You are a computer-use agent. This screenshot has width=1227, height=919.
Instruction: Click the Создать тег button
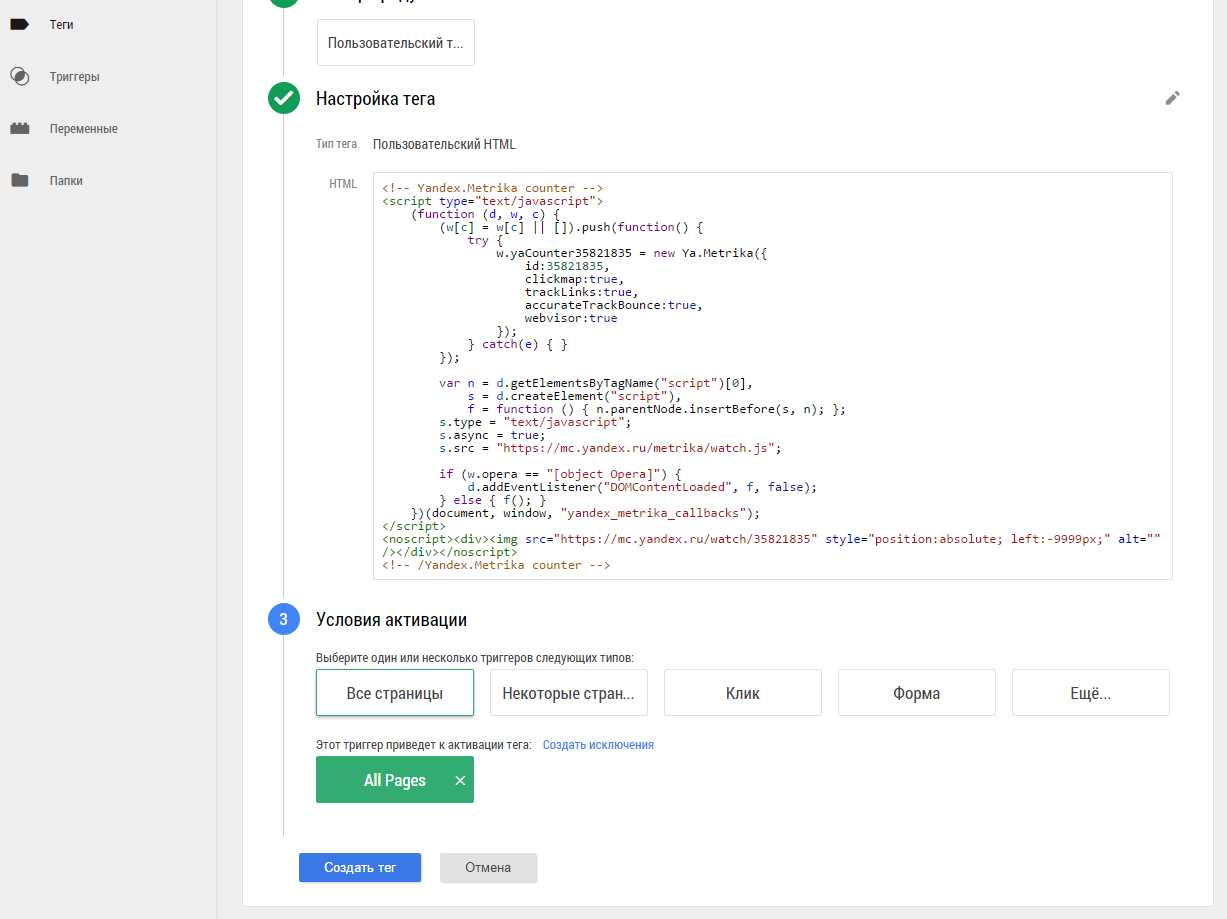tap(360, 868)
